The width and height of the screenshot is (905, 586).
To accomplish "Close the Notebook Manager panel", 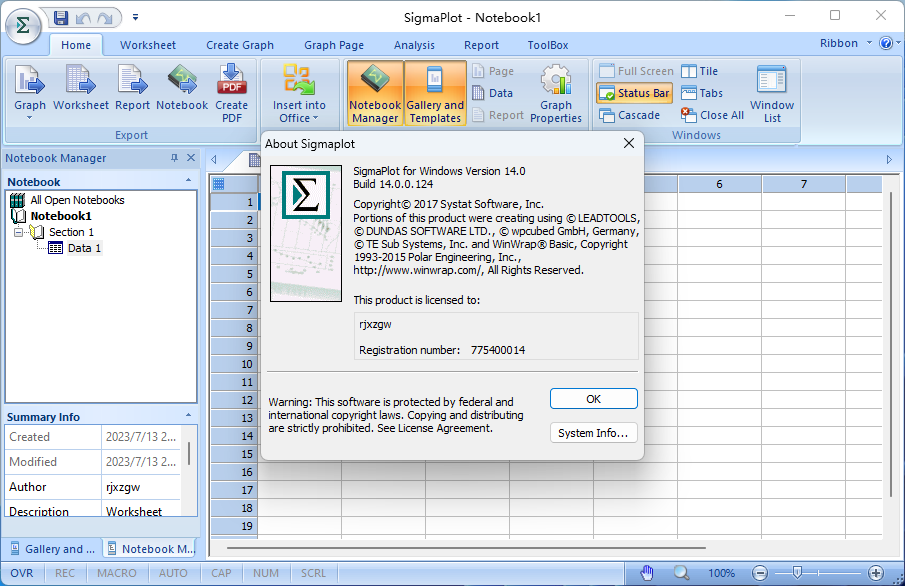I will coord(191,158).
